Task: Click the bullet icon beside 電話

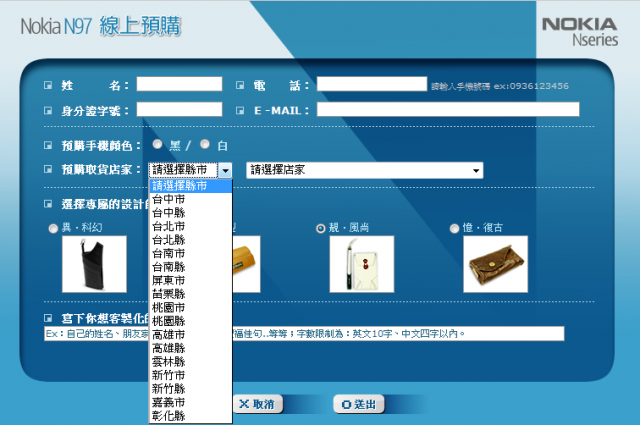Action: pyautogui.click(x=240, y=85)
